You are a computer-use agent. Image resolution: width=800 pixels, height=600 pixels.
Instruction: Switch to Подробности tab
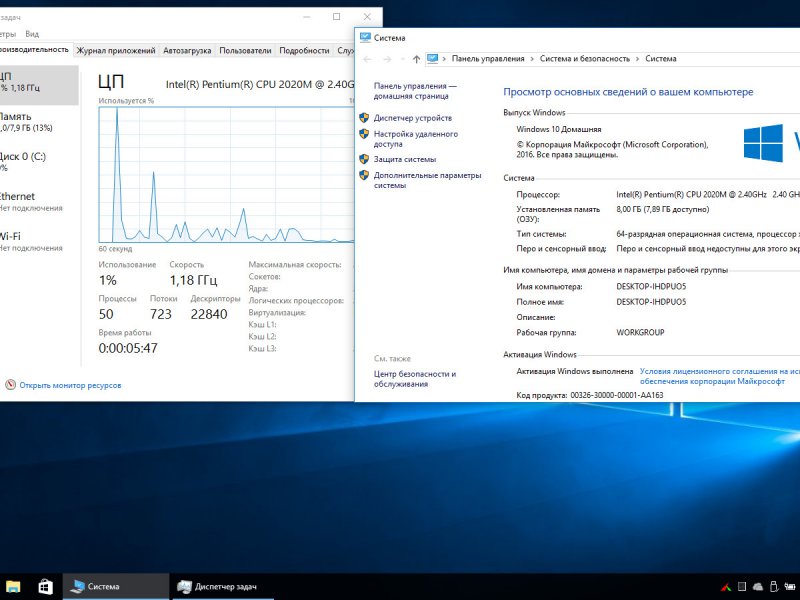click(x=304, y=51)
